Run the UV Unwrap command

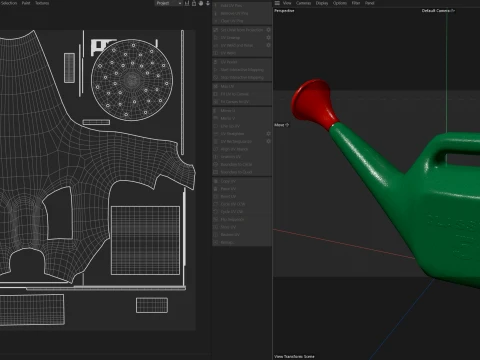click(x=239, y=38)
